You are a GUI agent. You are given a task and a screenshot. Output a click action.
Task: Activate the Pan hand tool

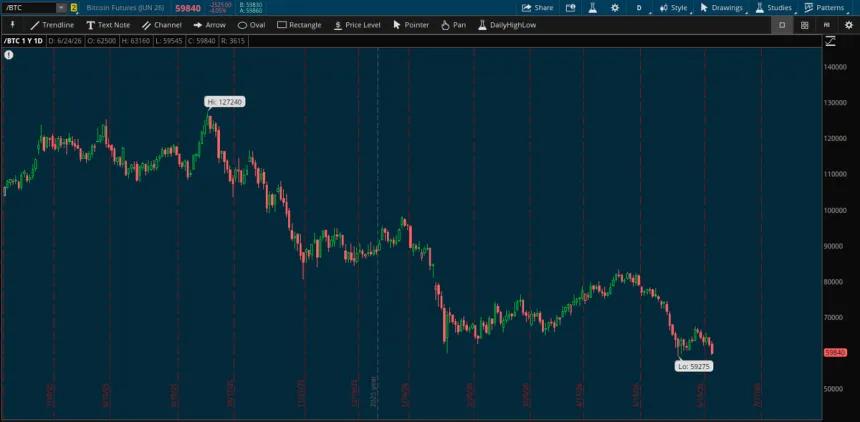(454, 25)
